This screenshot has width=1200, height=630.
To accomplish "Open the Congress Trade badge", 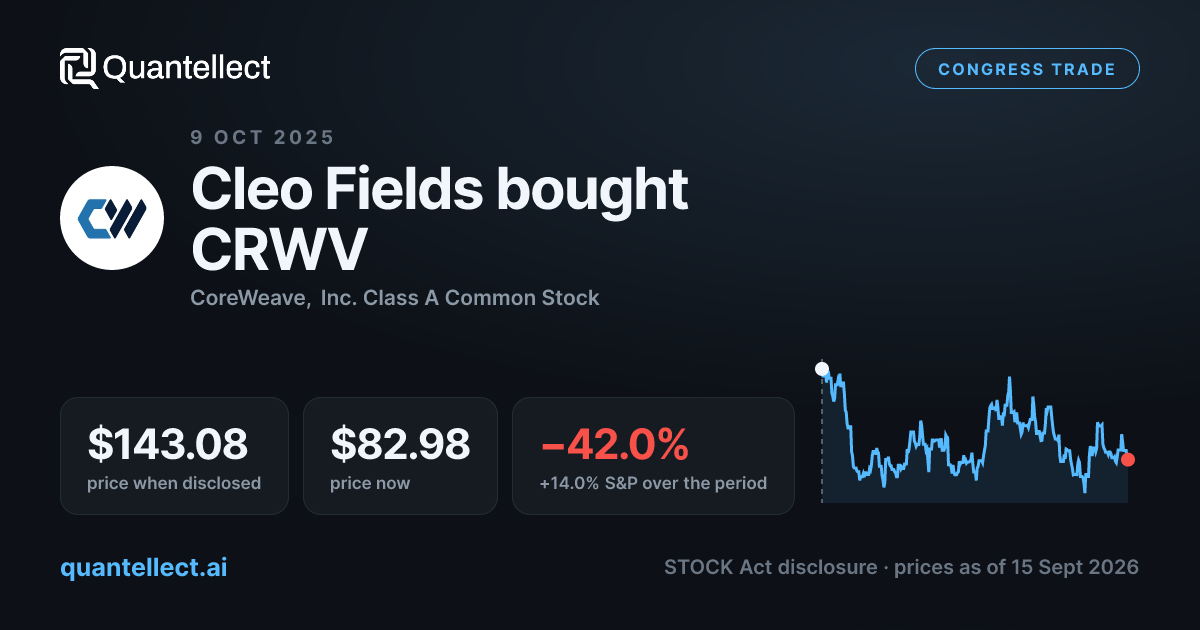I will [1027, 69].
